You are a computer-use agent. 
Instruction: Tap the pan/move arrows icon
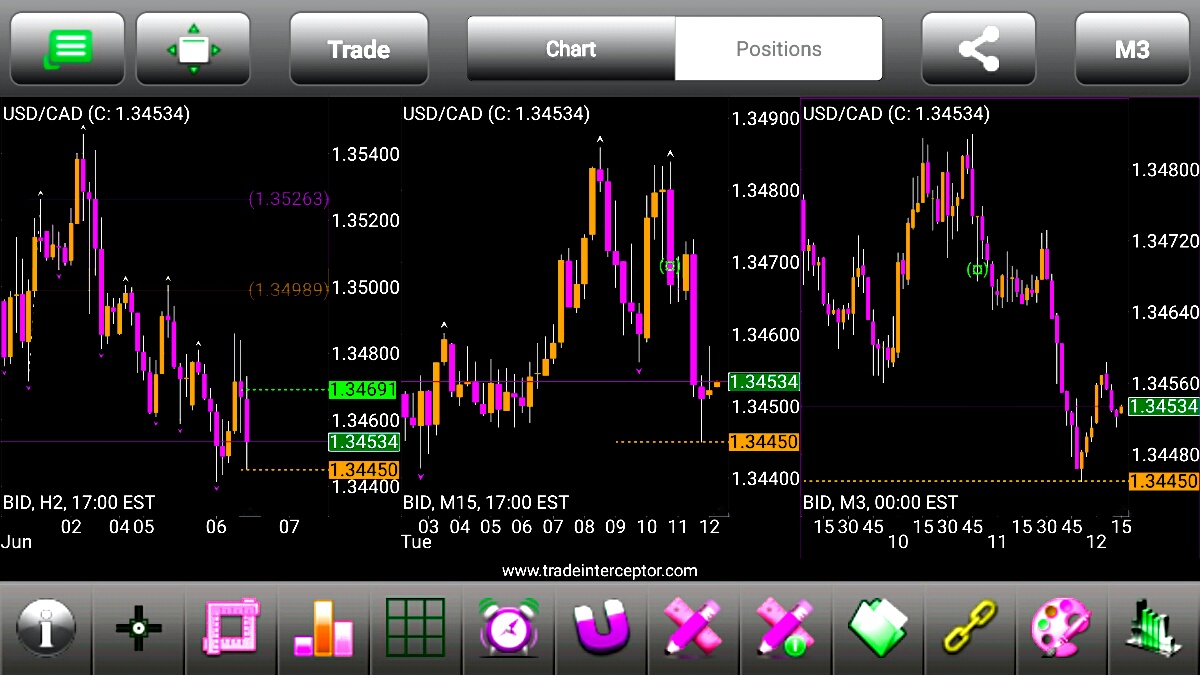193,48
